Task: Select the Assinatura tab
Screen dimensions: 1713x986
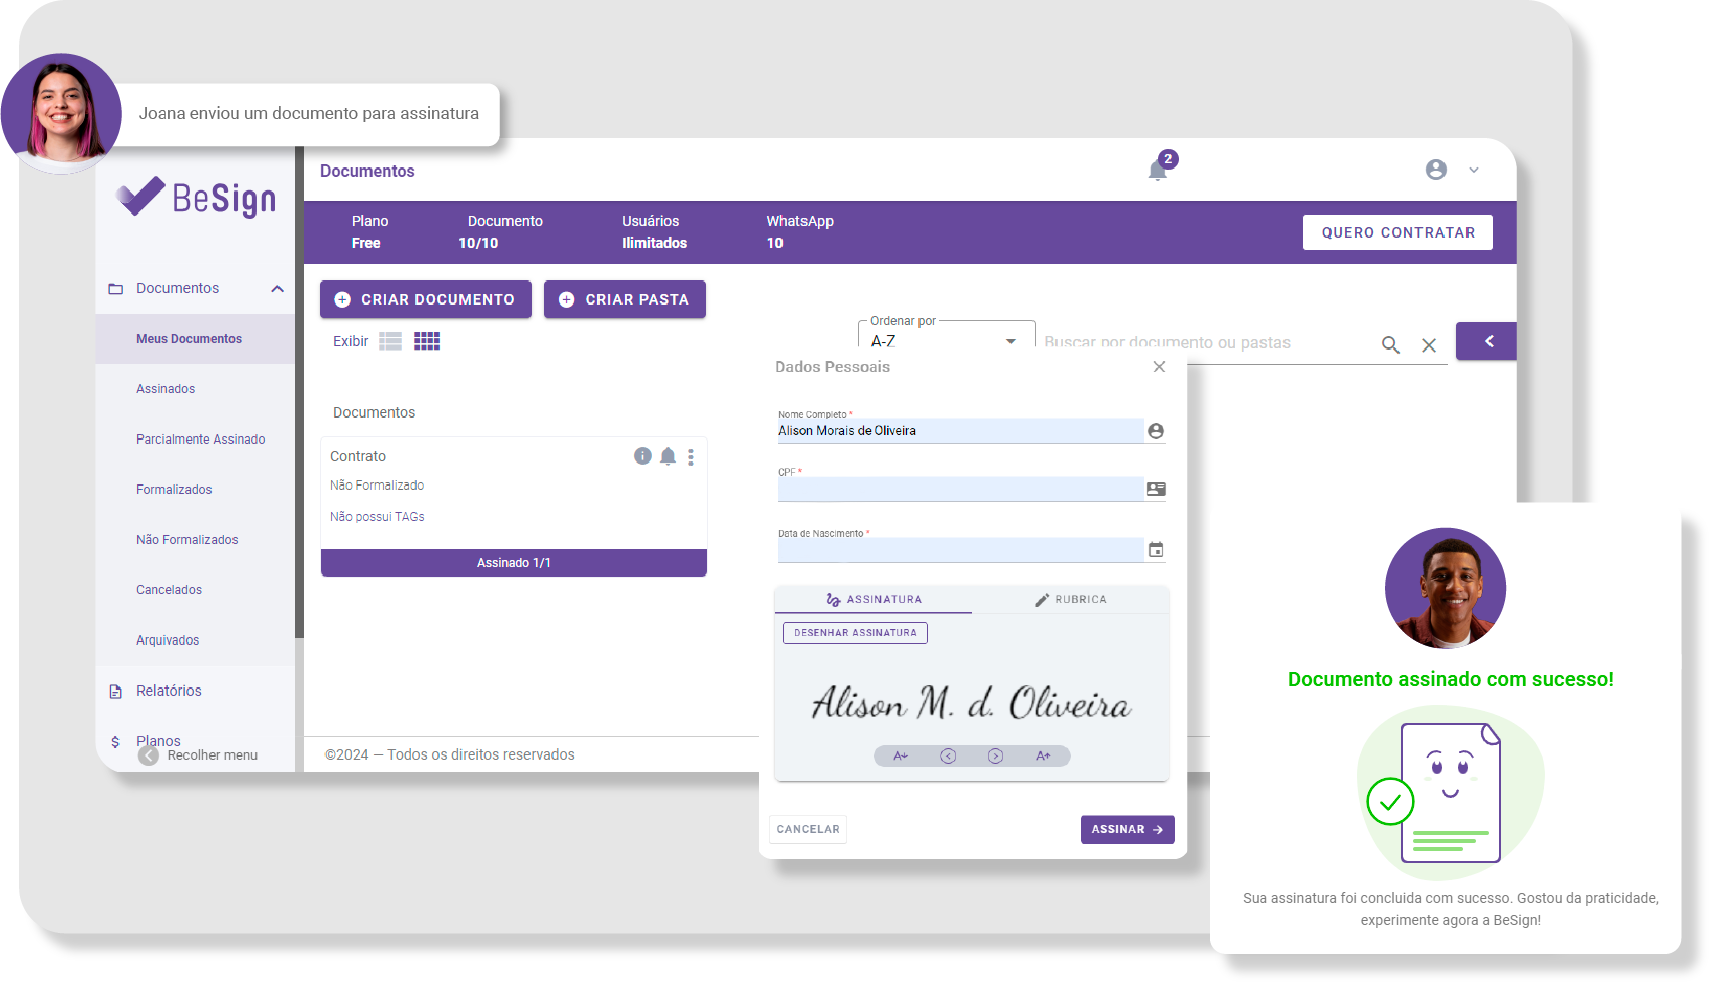Action: tap(874, 599)
